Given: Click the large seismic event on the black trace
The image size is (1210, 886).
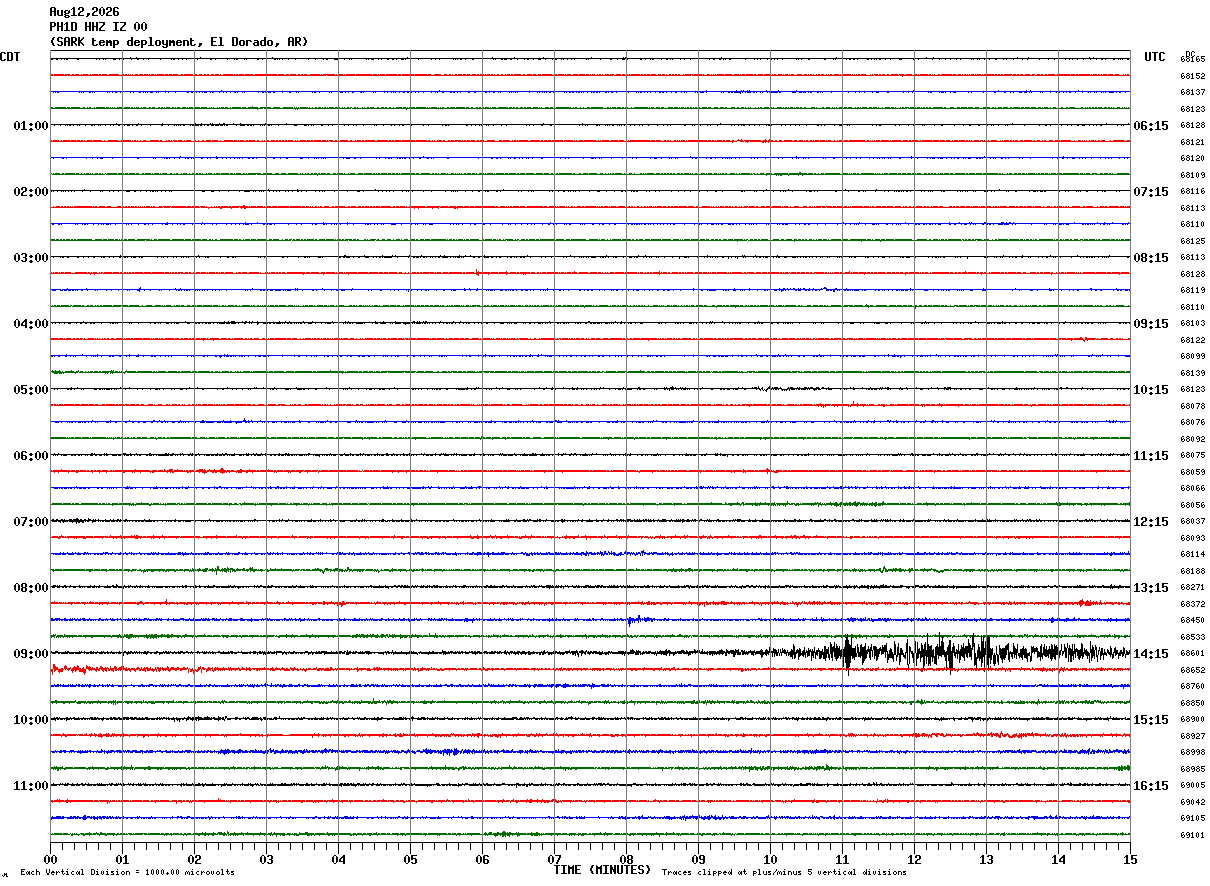Looking at the screenshot, I should 950,653.
